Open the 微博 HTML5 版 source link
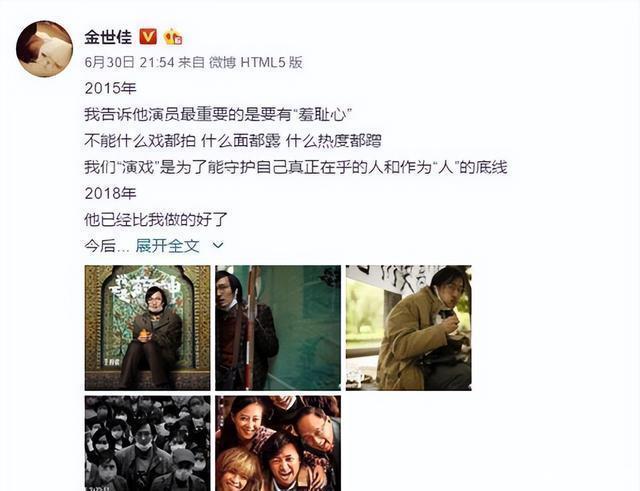 coord(256,62)
